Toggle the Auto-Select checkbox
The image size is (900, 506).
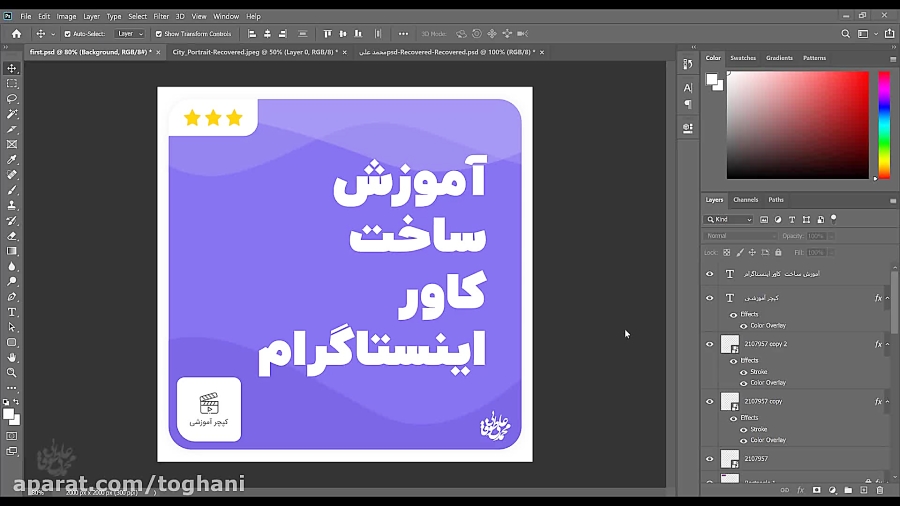click(x=68, y=34)
